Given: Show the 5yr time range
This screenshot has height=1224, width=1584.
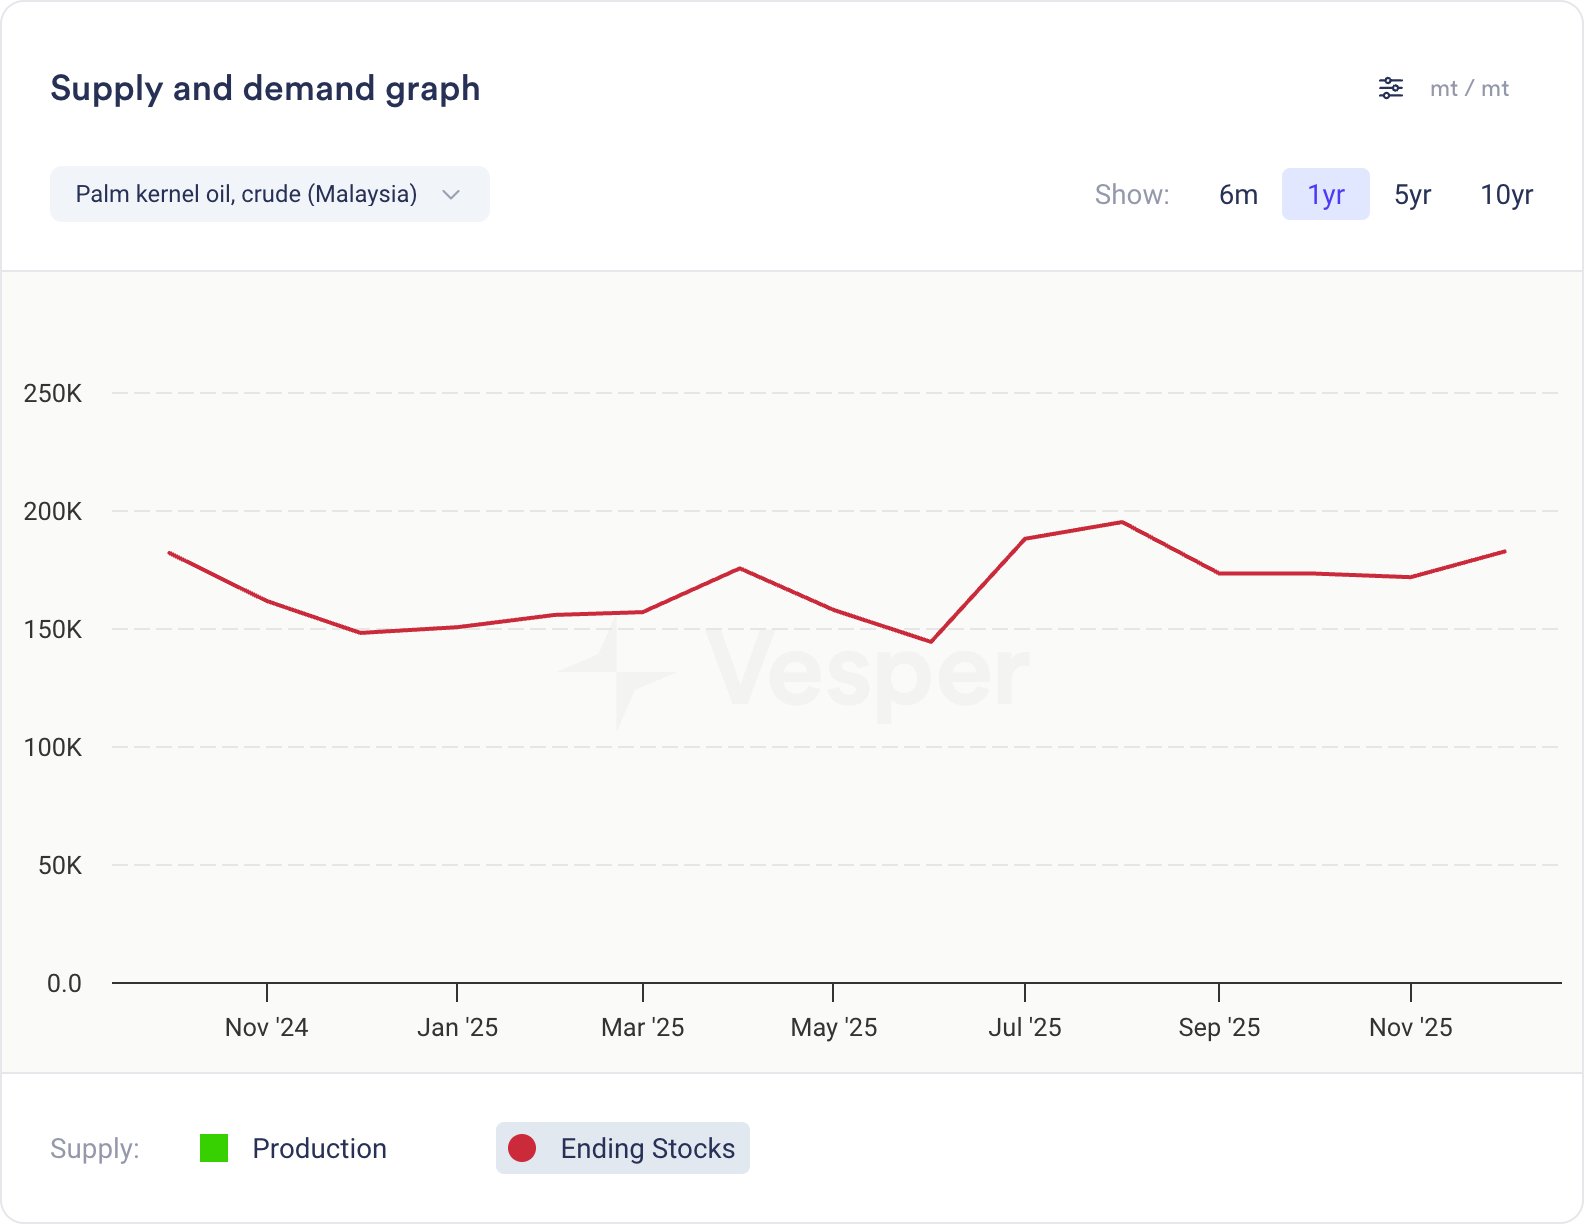Looking at the screenshot, I should [x=1412, y=194].
